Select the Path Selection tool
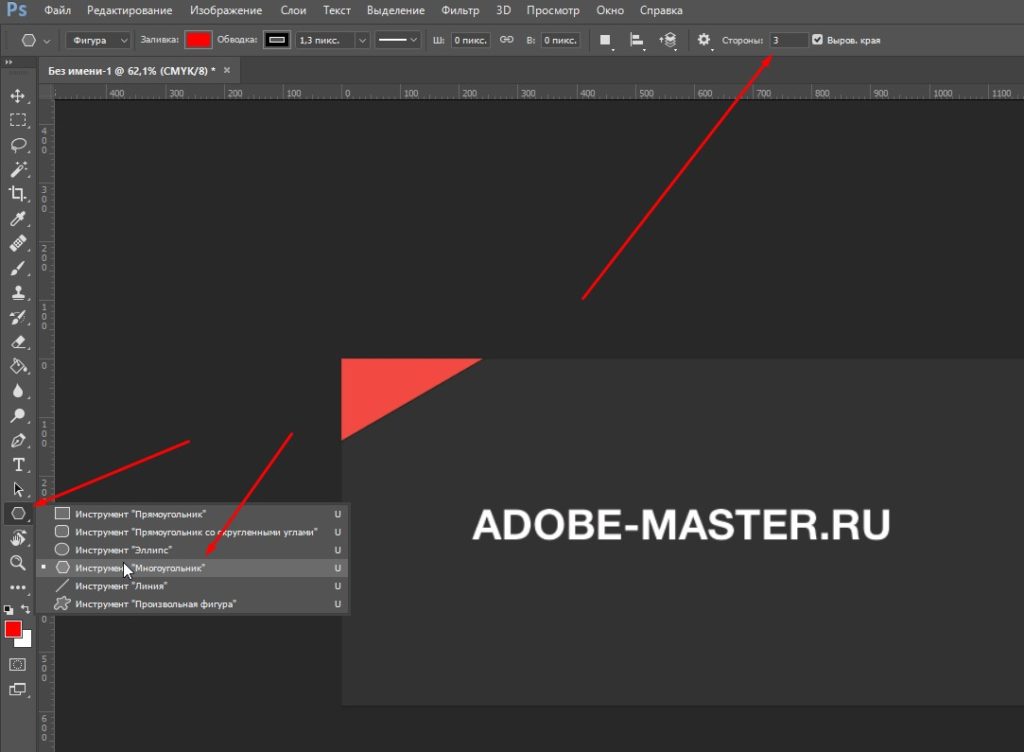This screenshot has height=752, width=1024. pos(18,490)
